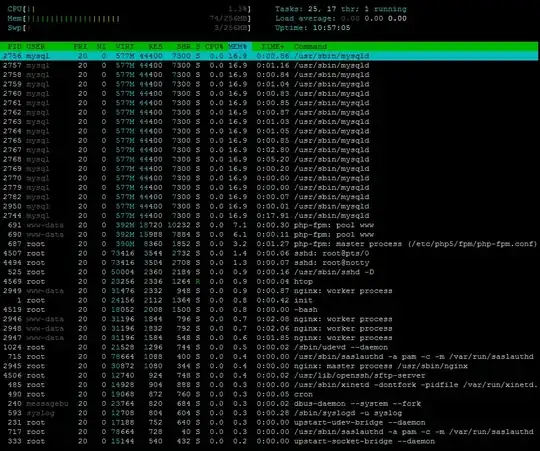Click the Tasks count summary text
Viewport: 540px width, 451px height.
click(341, 9)
